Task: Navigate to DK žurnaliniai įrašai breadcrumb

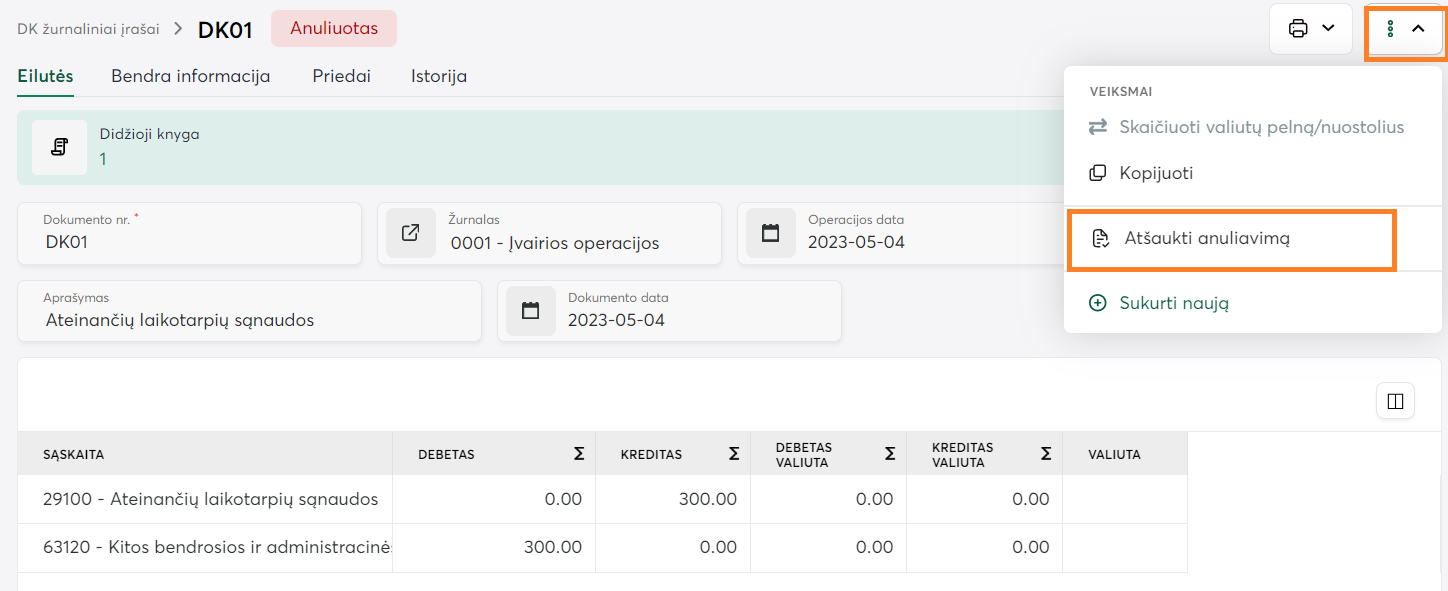Action: 88,29
